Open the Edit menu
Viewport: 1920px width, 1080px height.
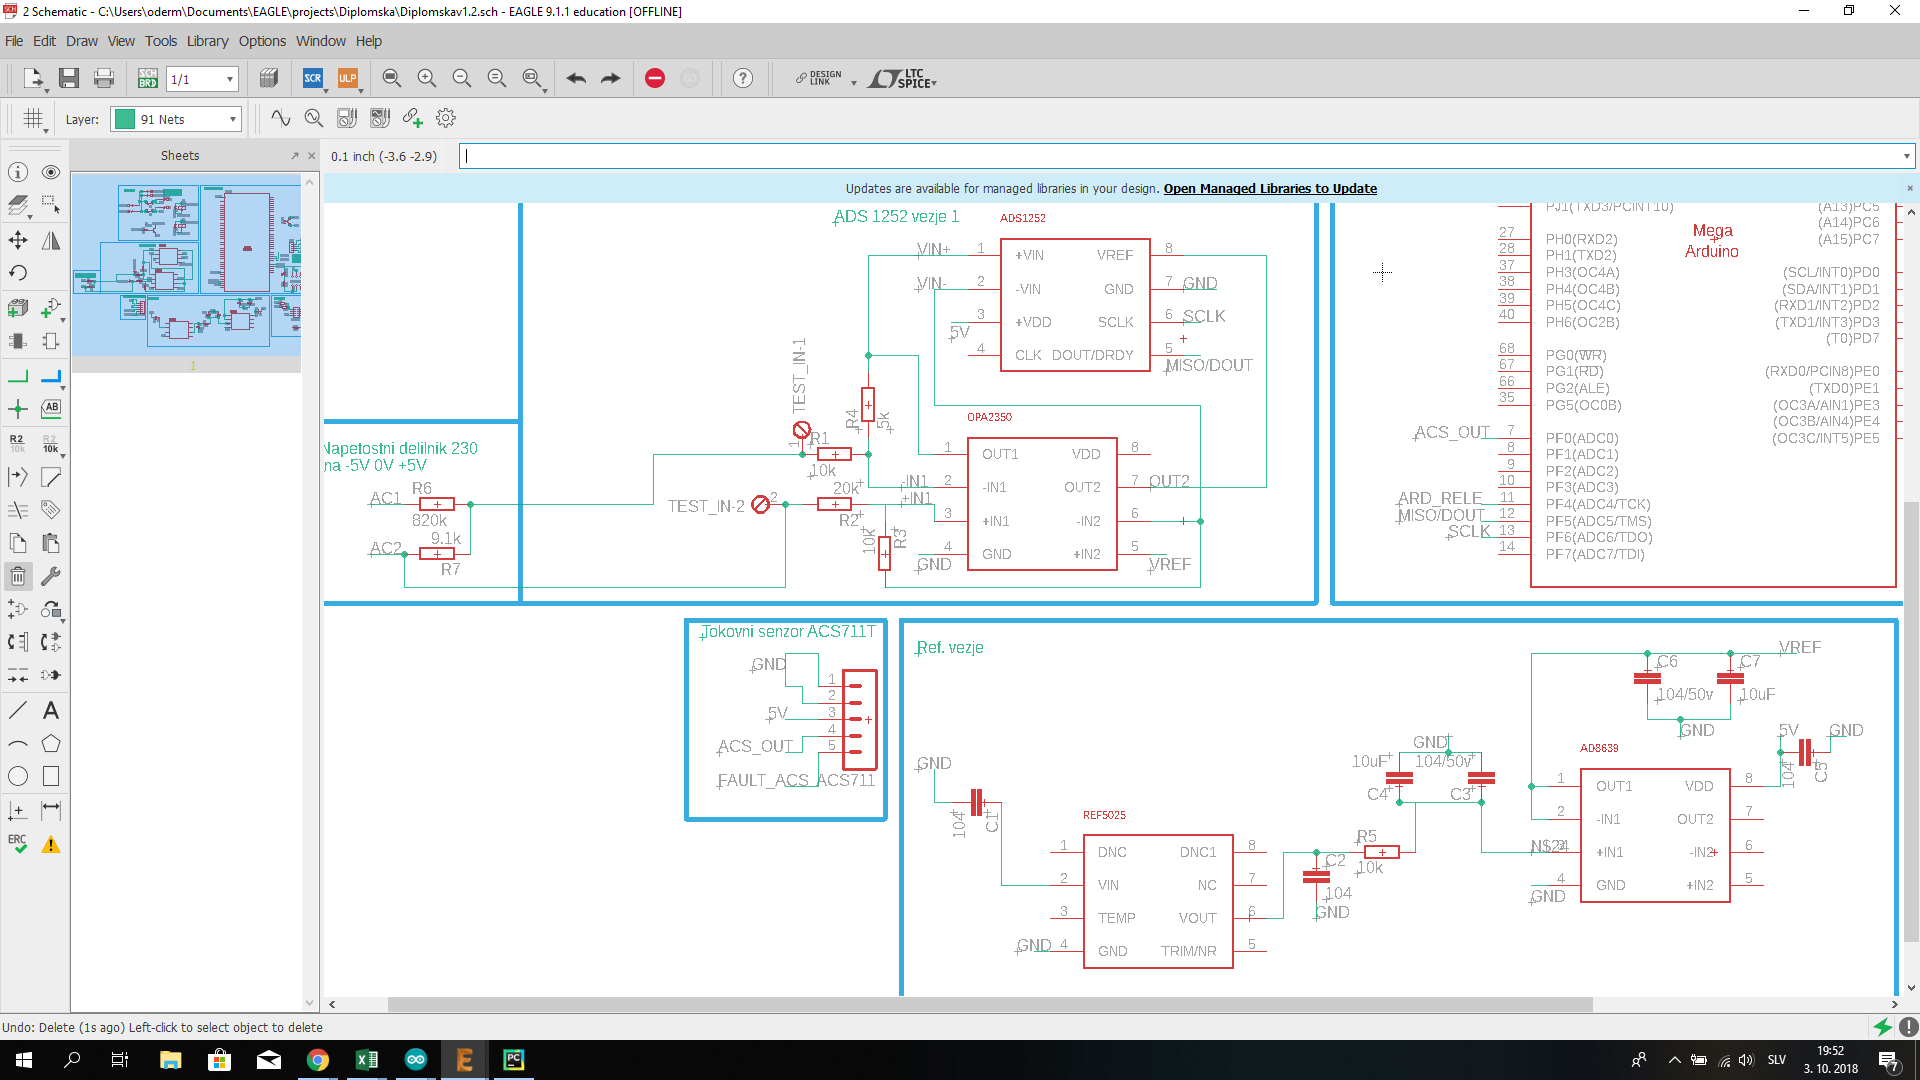[44, 41]
